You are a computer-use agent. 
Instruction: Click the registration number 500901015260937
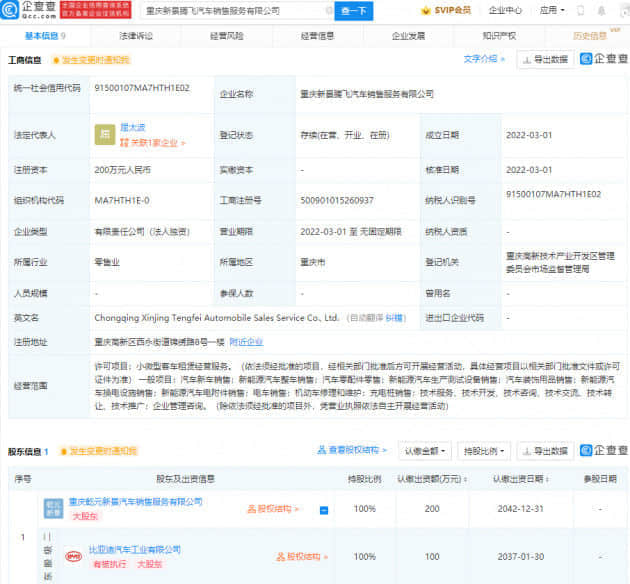click(337, 200)
